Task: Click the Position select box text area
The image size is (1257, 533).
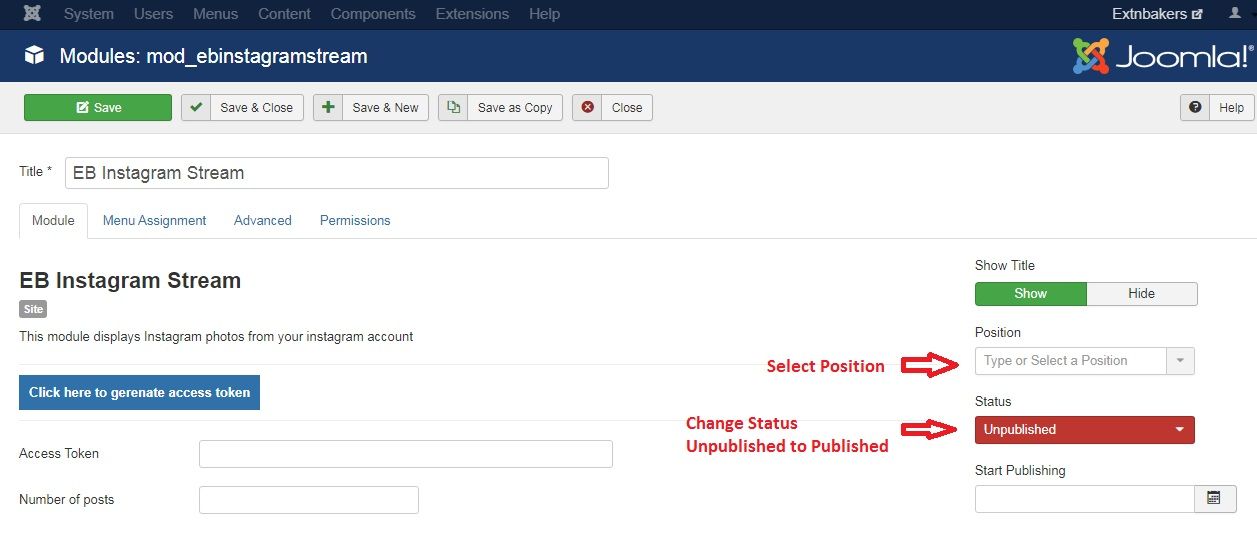Action: pyautogui.click(x=1070, y=361)
